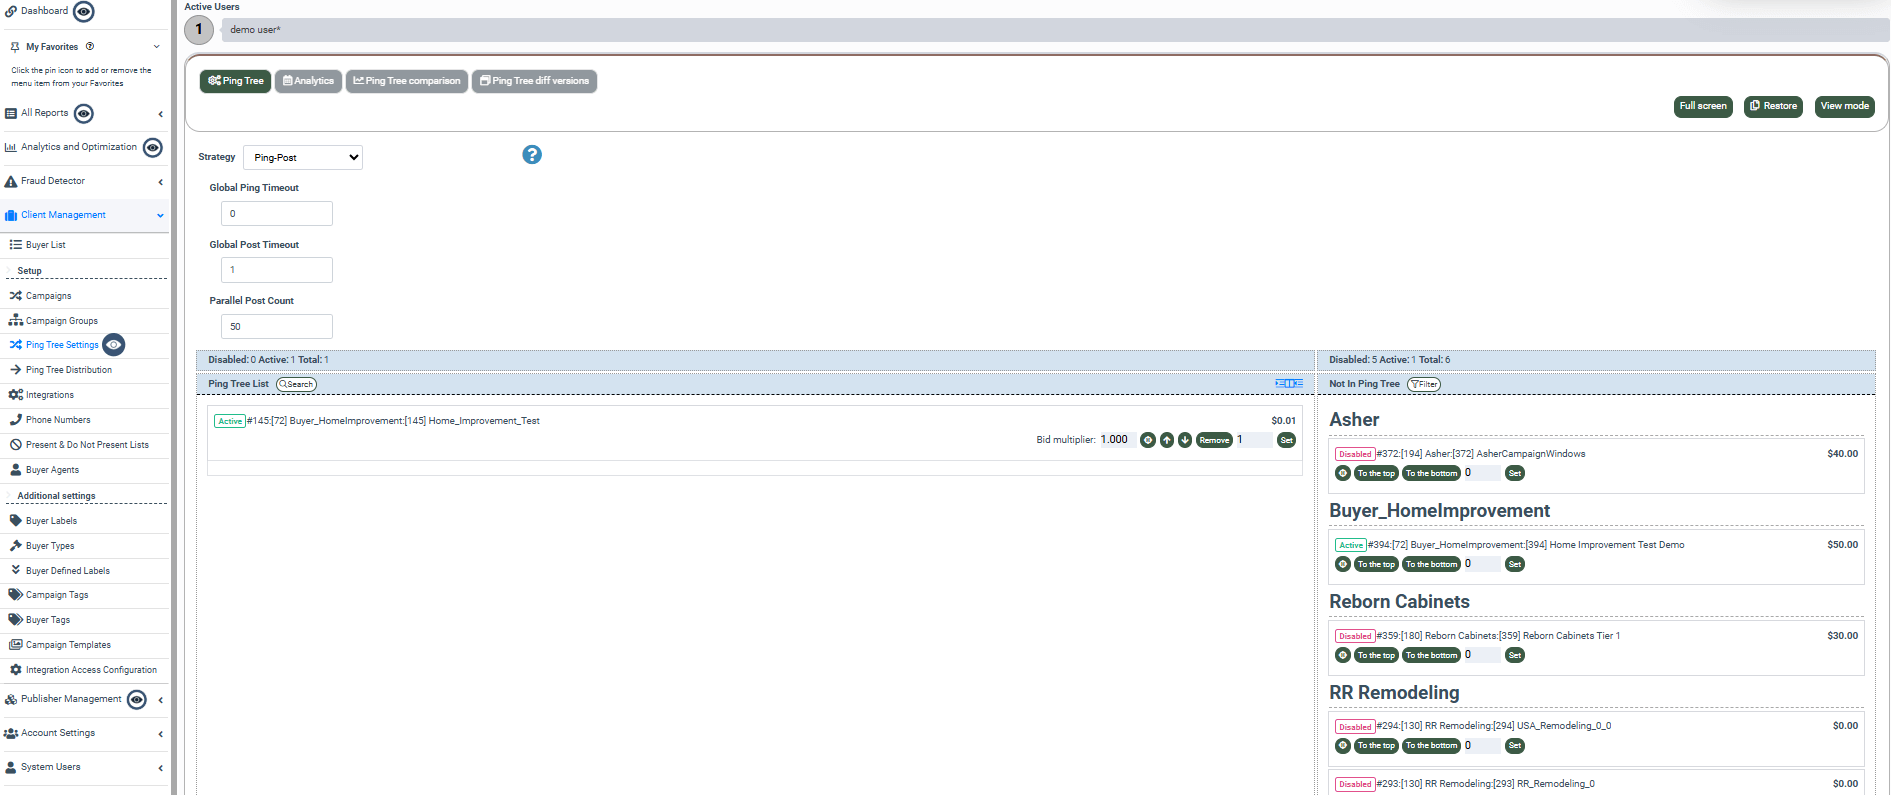Expand the Publisher Management menu chevron
Screen dimensions: 1891x795
(160, 700)
